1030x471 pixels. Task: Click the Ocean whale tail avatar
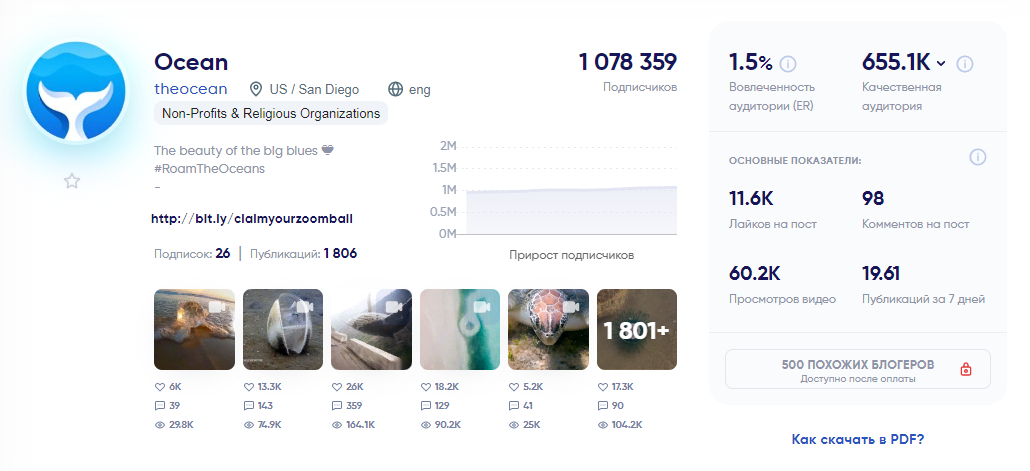[75, 91]
